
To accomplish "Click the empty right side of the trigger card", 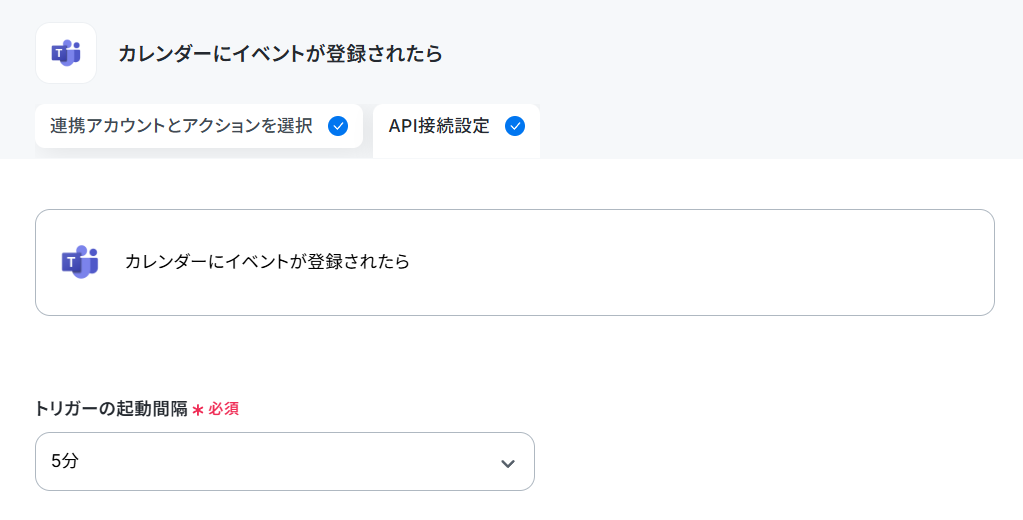I will point(705,262).
